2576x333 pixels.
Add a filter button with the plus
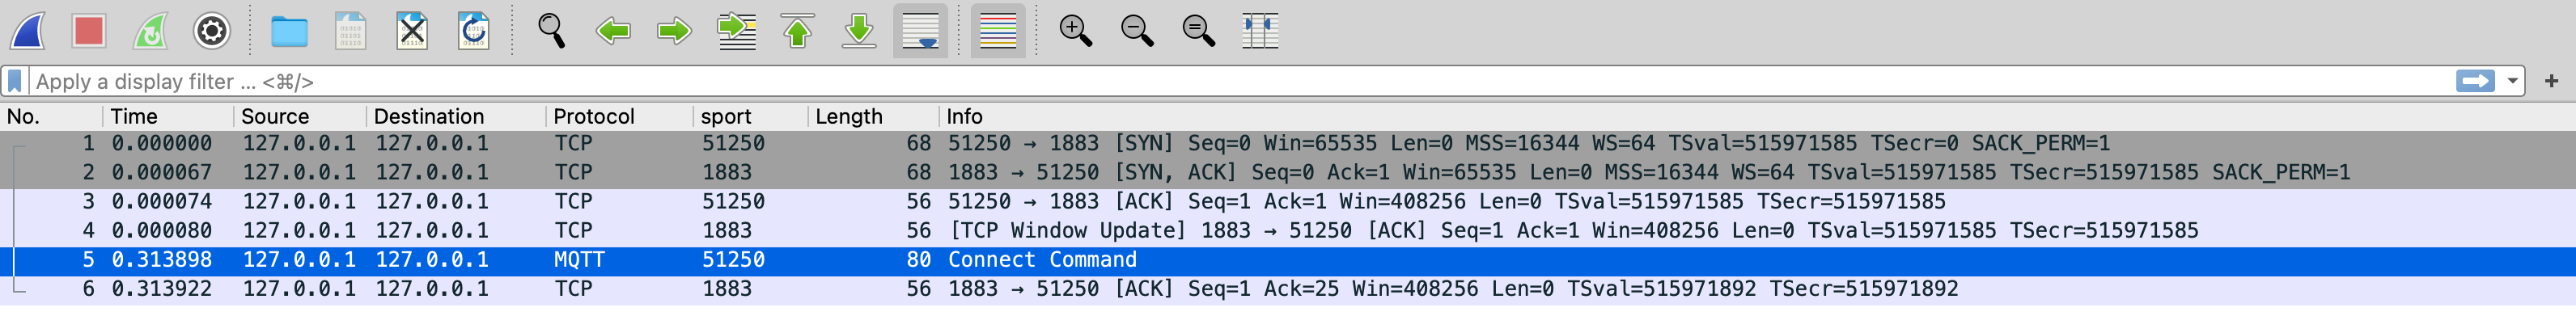pos(2551,81)
